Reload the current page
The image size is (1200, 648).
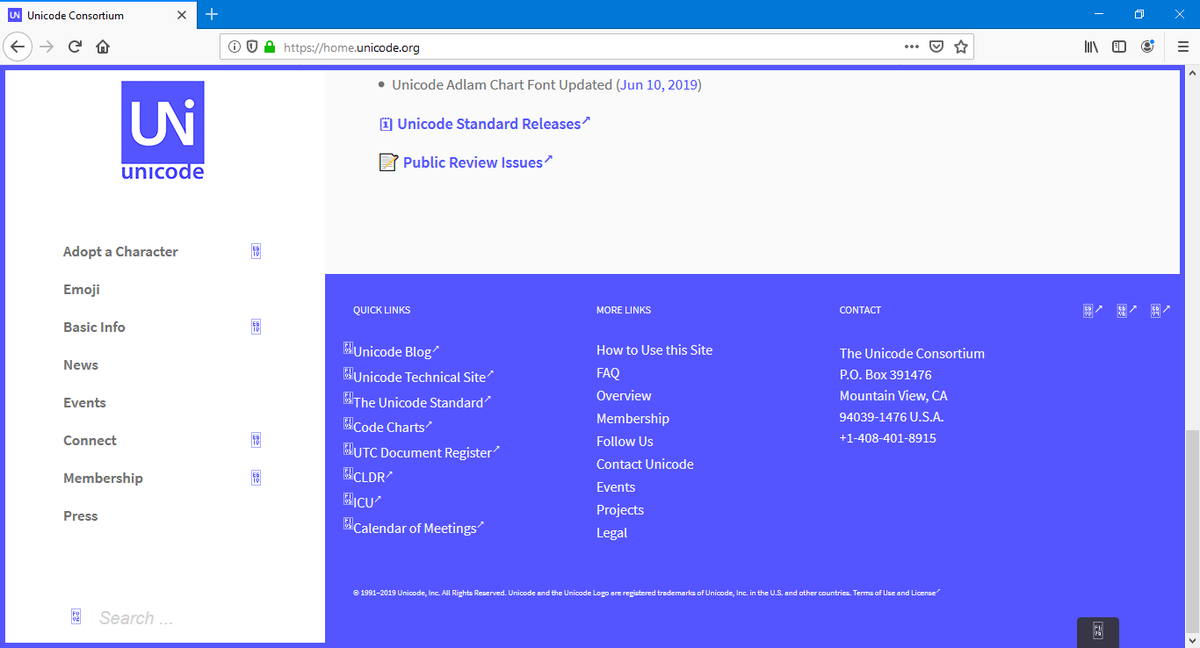[x=74, y=46]
